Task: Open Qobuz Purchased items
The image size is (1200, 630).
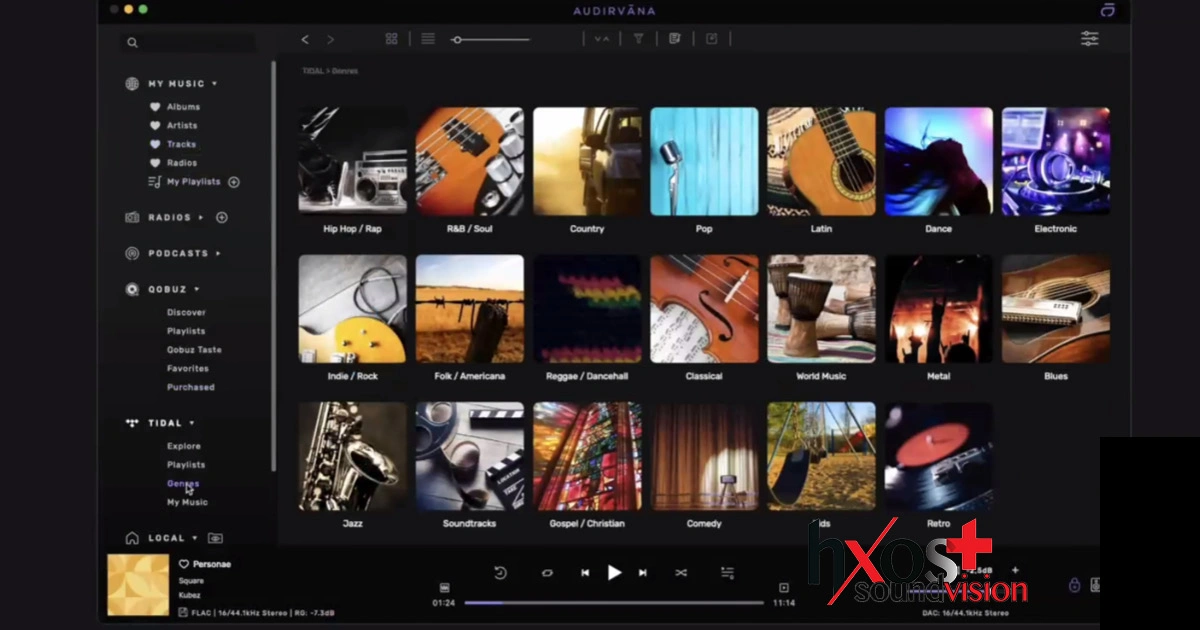Action: [x=191, y=387]
